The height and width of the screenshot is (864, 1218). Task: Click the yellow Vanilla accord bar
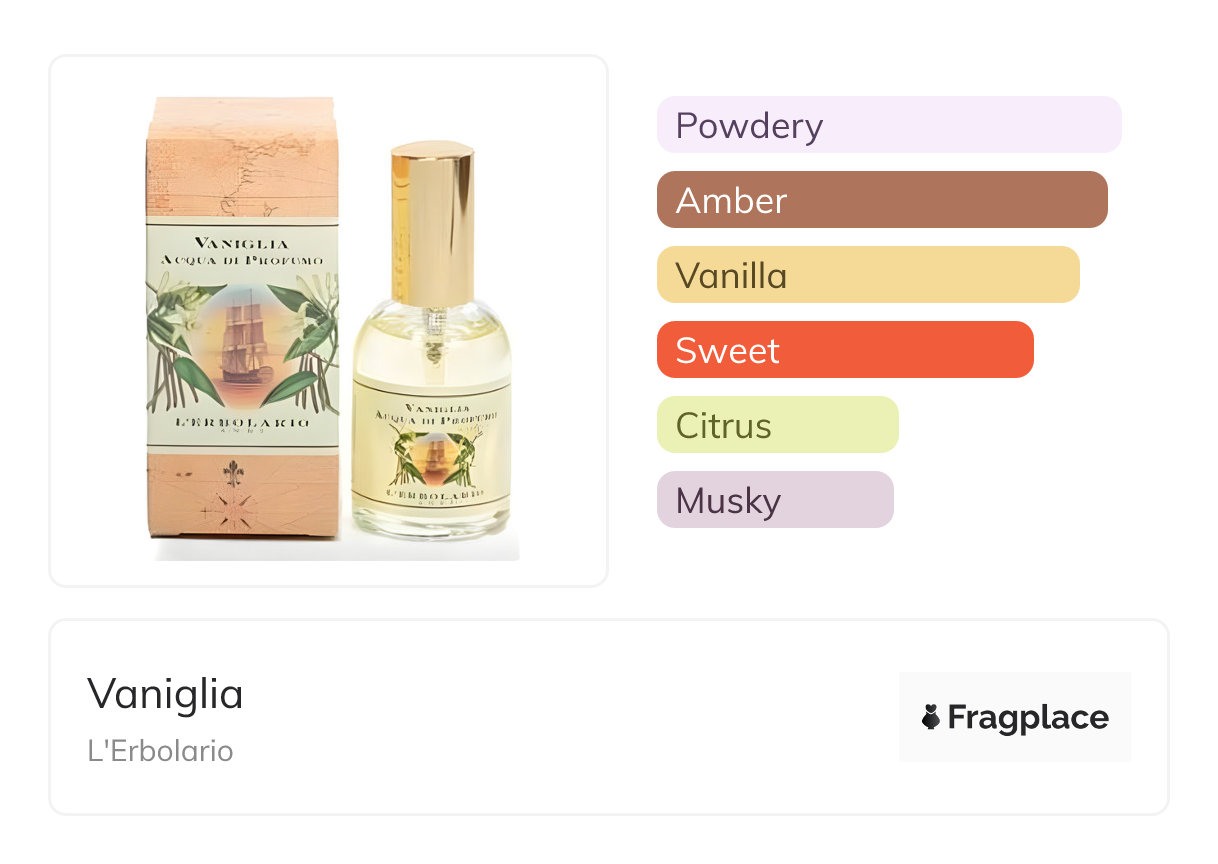(x=867, y=275)
